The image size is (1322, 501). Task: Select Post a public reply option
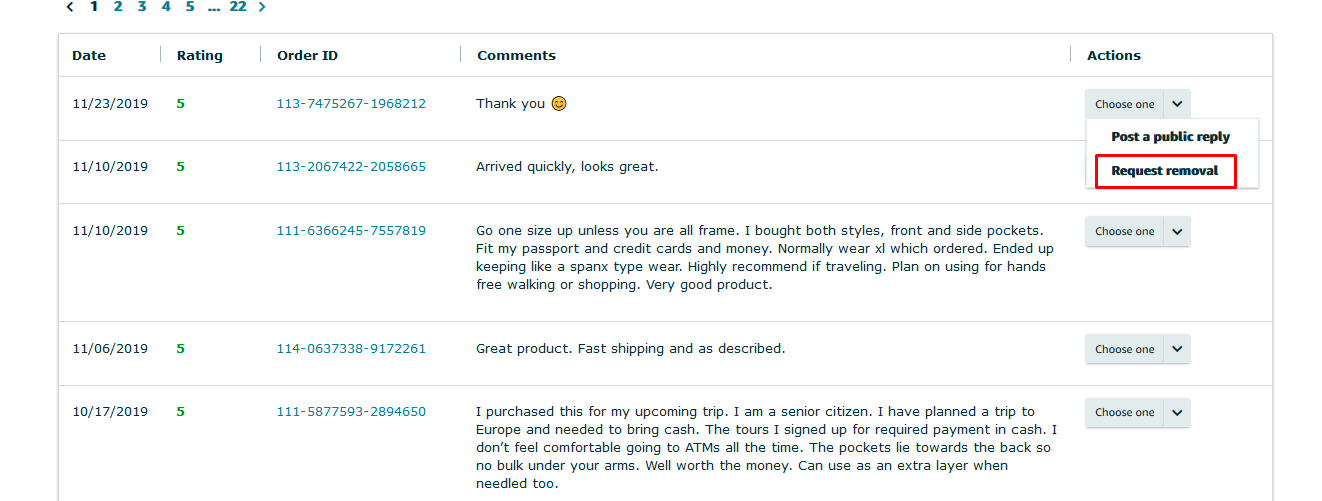(1170, 137)
